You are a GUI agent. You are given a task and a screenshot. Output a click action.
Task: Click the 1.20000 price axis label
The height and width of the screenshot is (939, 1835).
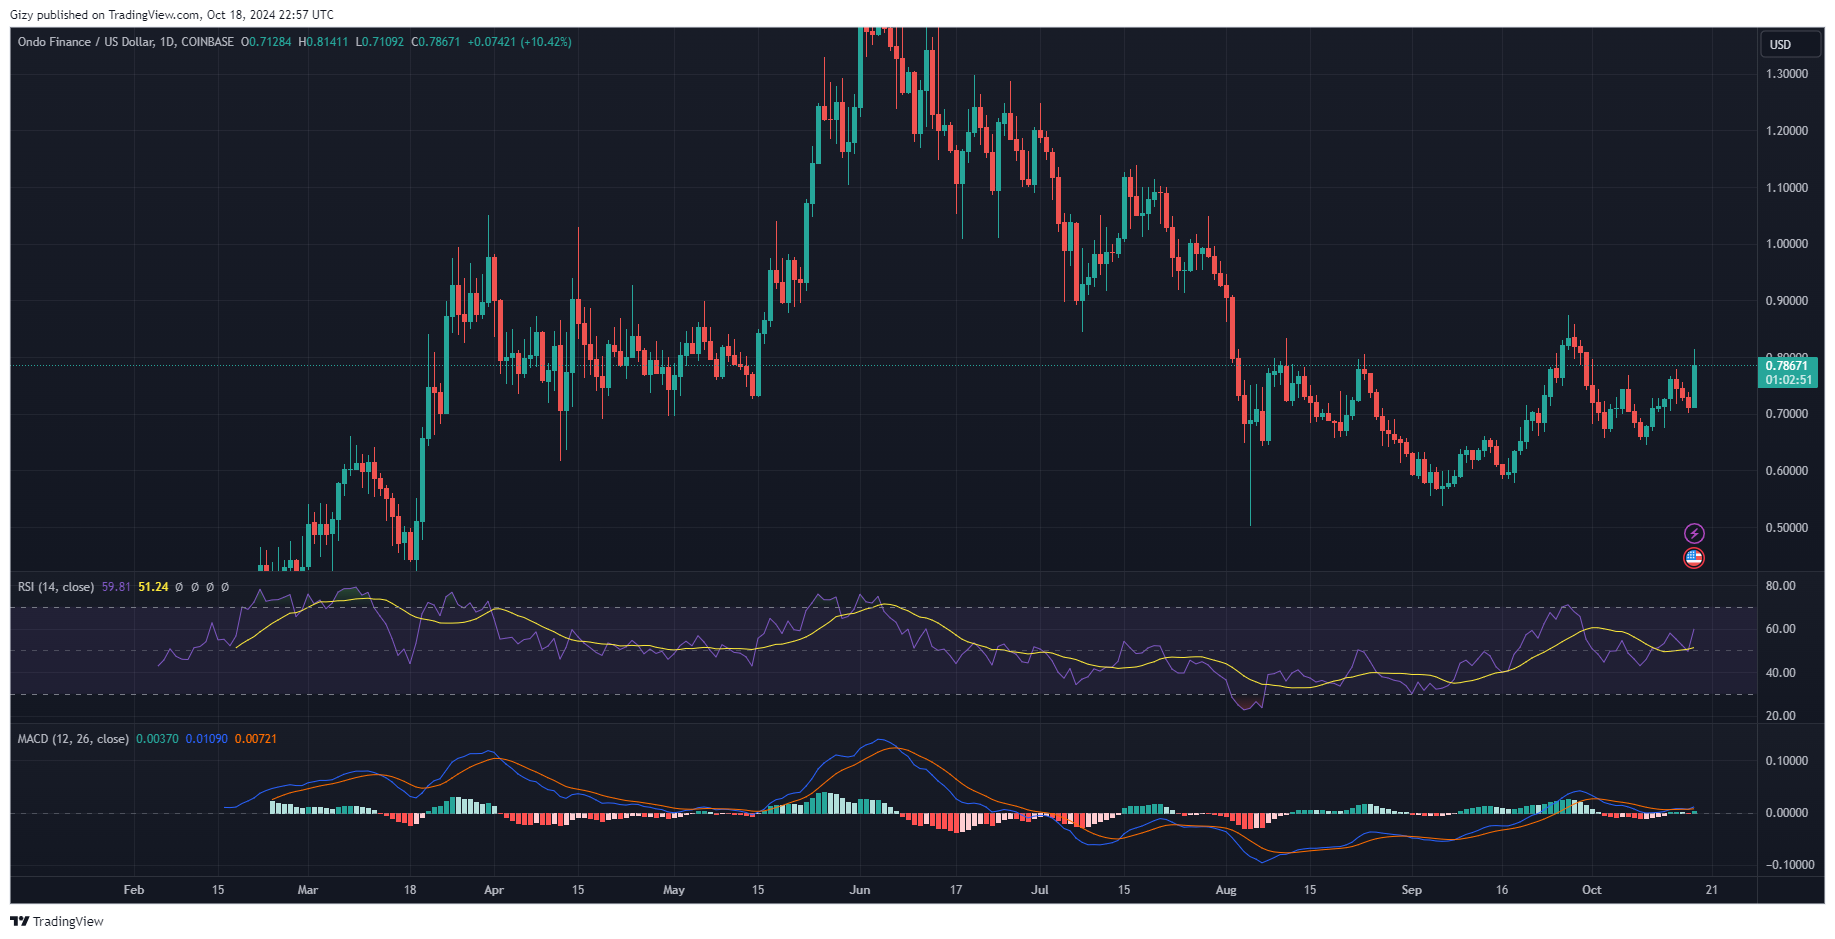1787,131
